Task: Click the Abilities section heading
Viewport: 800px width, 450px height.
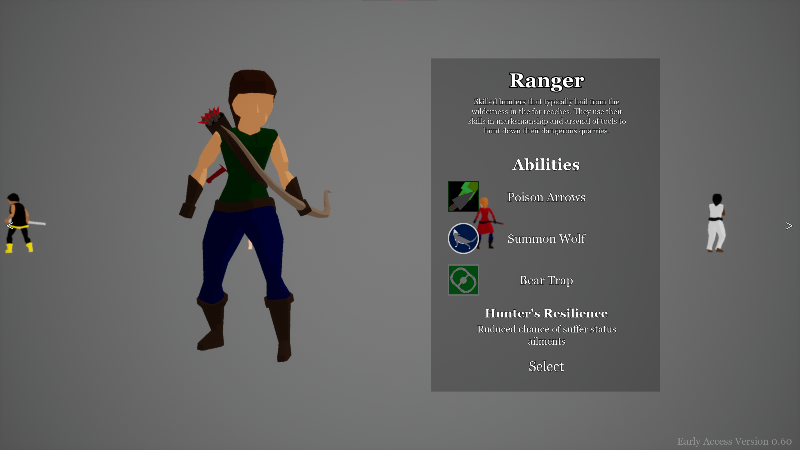Action: [546, 164]
